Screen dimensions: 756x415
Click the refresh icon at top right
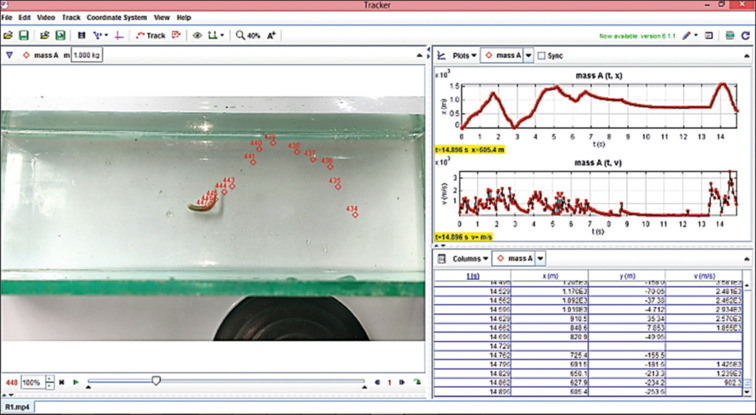click(745, 35)
